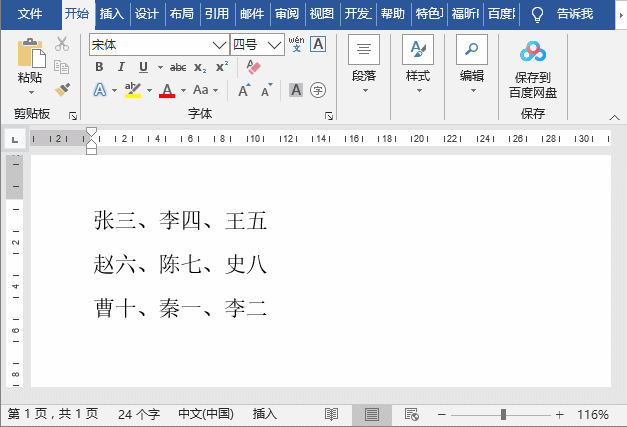627x427 pixels.
Task: Click the Paste clipboard icon
Action: [31, 53]
